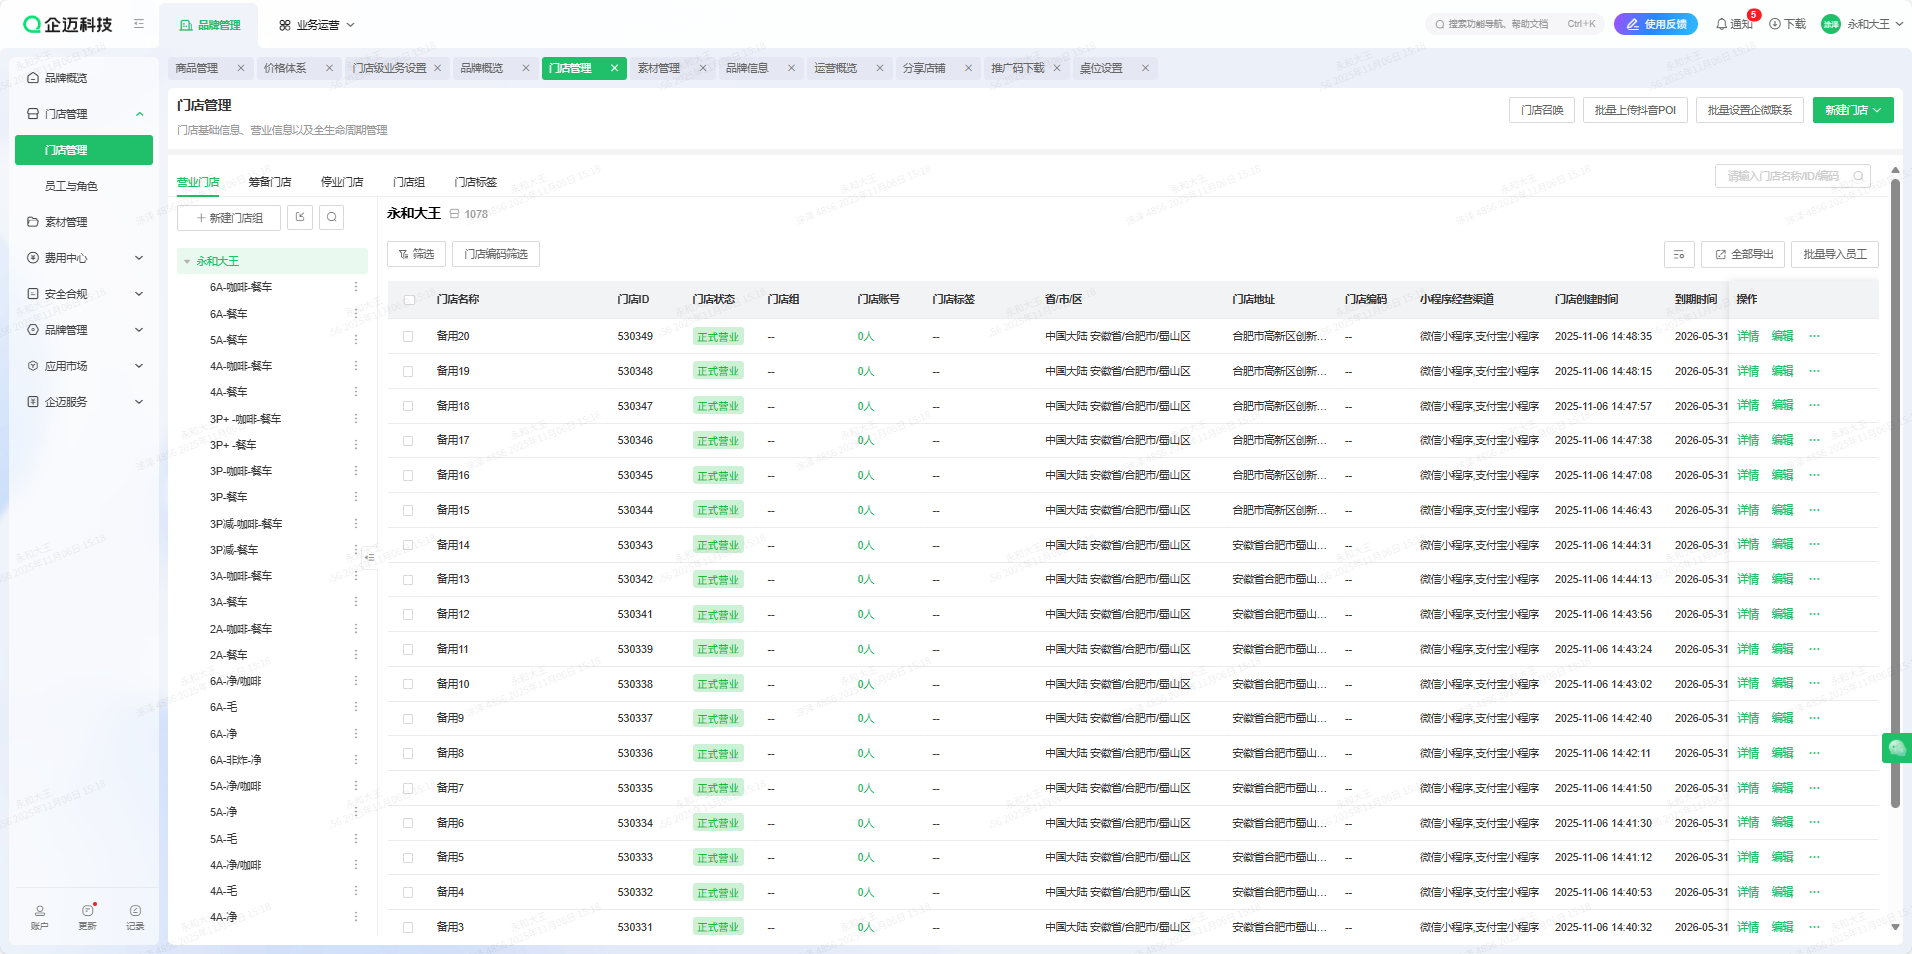The image size is (1912, 954).
Task: Open column settings icon left of 全部导出
Action: pos(1679,255)
